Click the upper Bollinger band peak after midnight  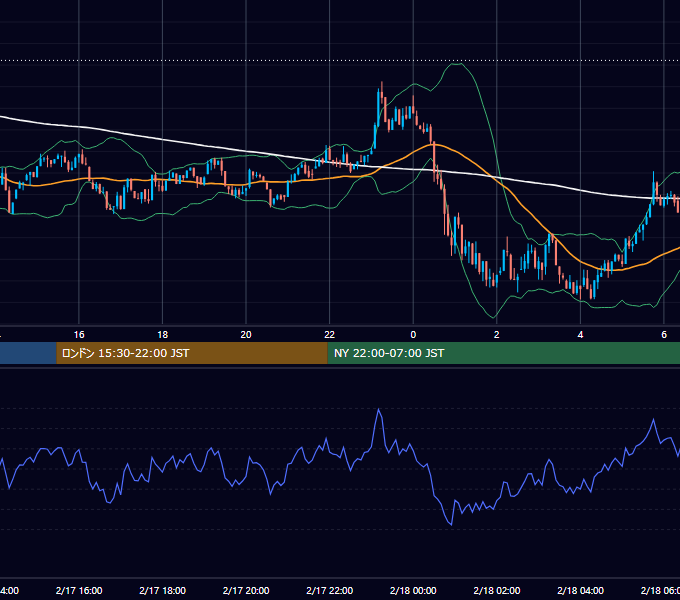[x=457, y=64]
